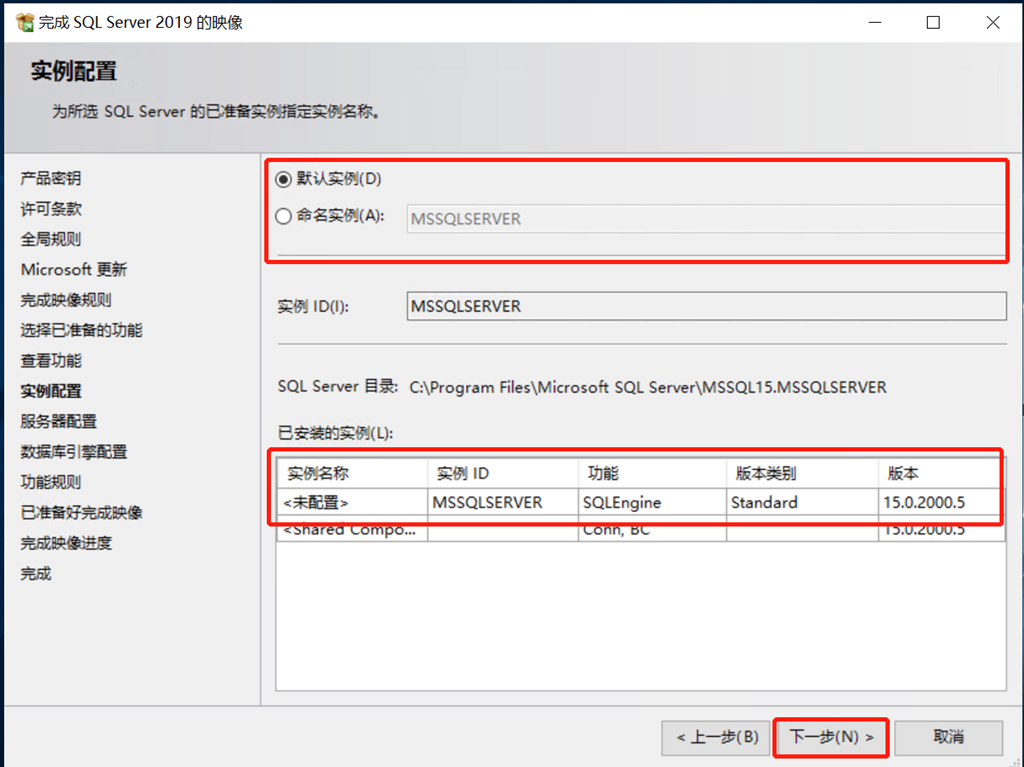The width and height of the screenshot is (1024, 767).
Task: Open the 完成 step in sidebar
Action: 35,574
